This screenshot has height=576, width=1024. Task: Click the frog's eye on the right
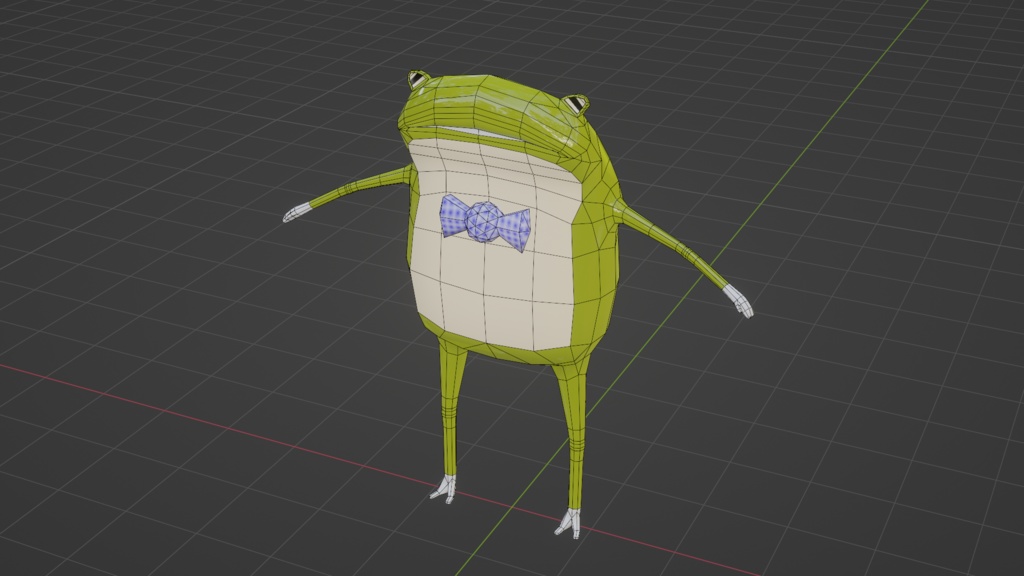pos(577,104)
